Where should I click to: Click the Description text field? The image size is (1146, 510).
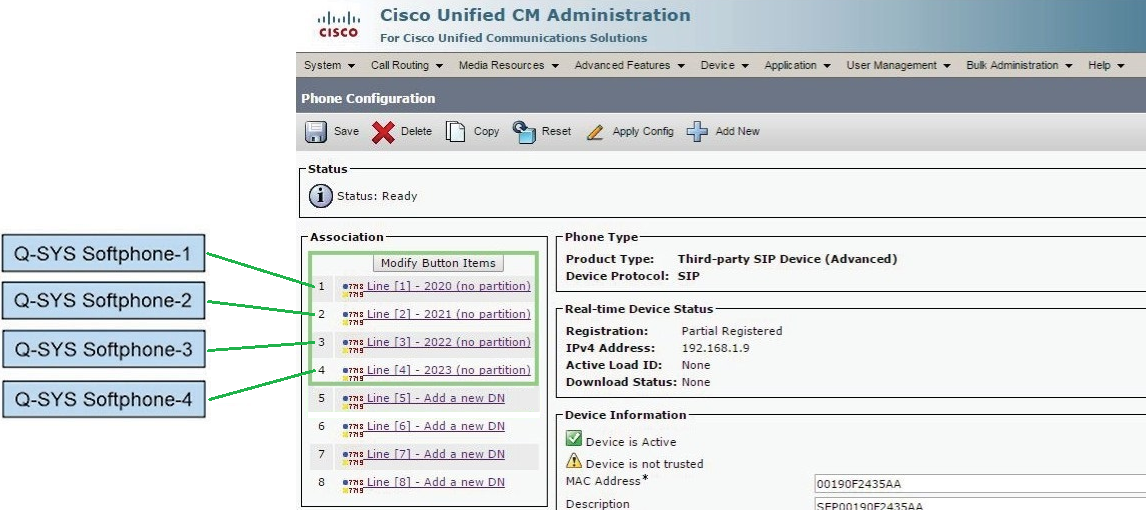[980, 504]
